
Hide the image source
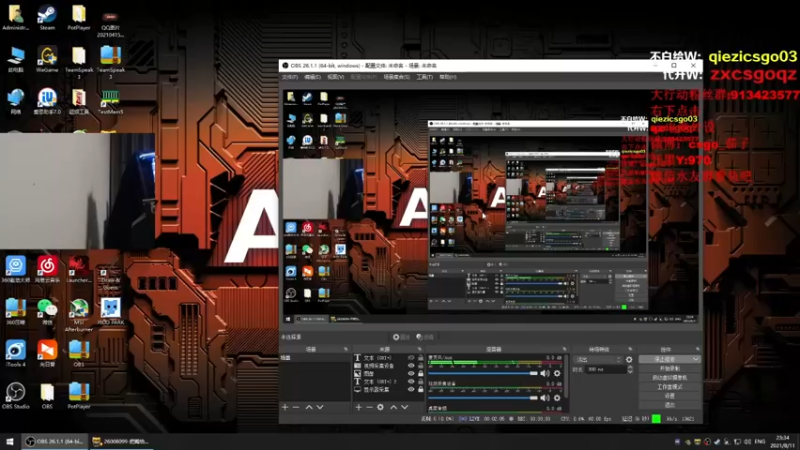(411, 373)
